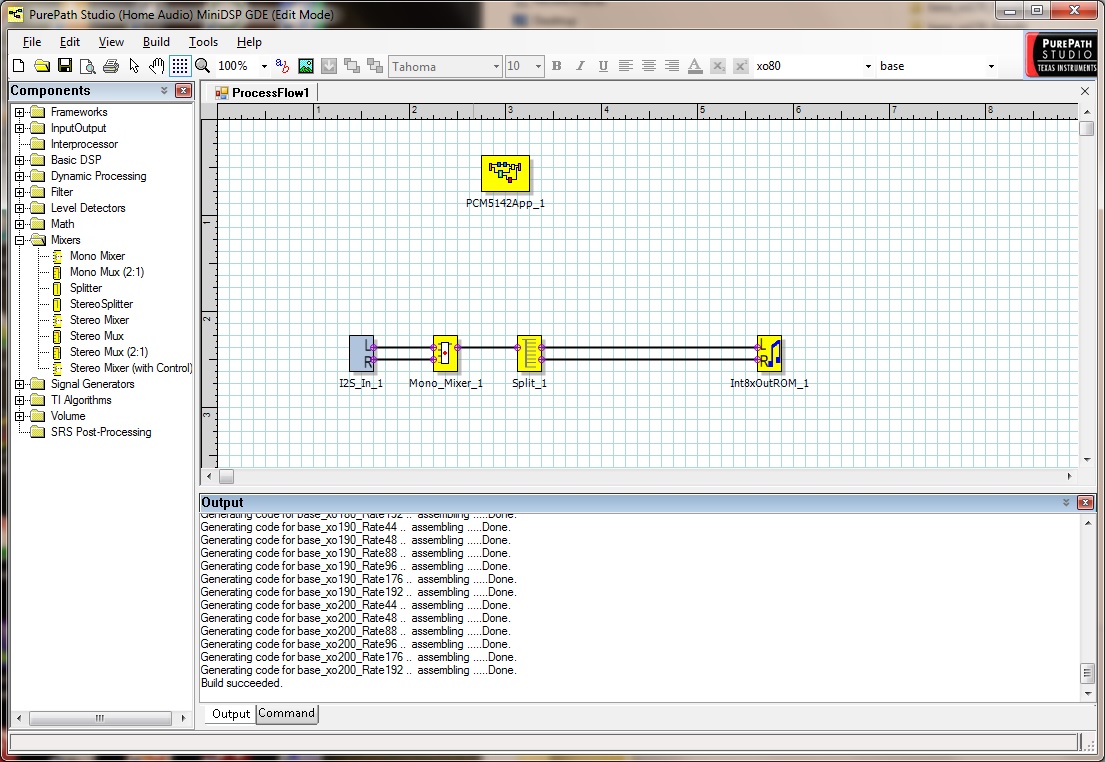This screenshot has width=1105, height=762.
Task: Open the File menu
Action: pyautogui.click(x=32, y=42)
